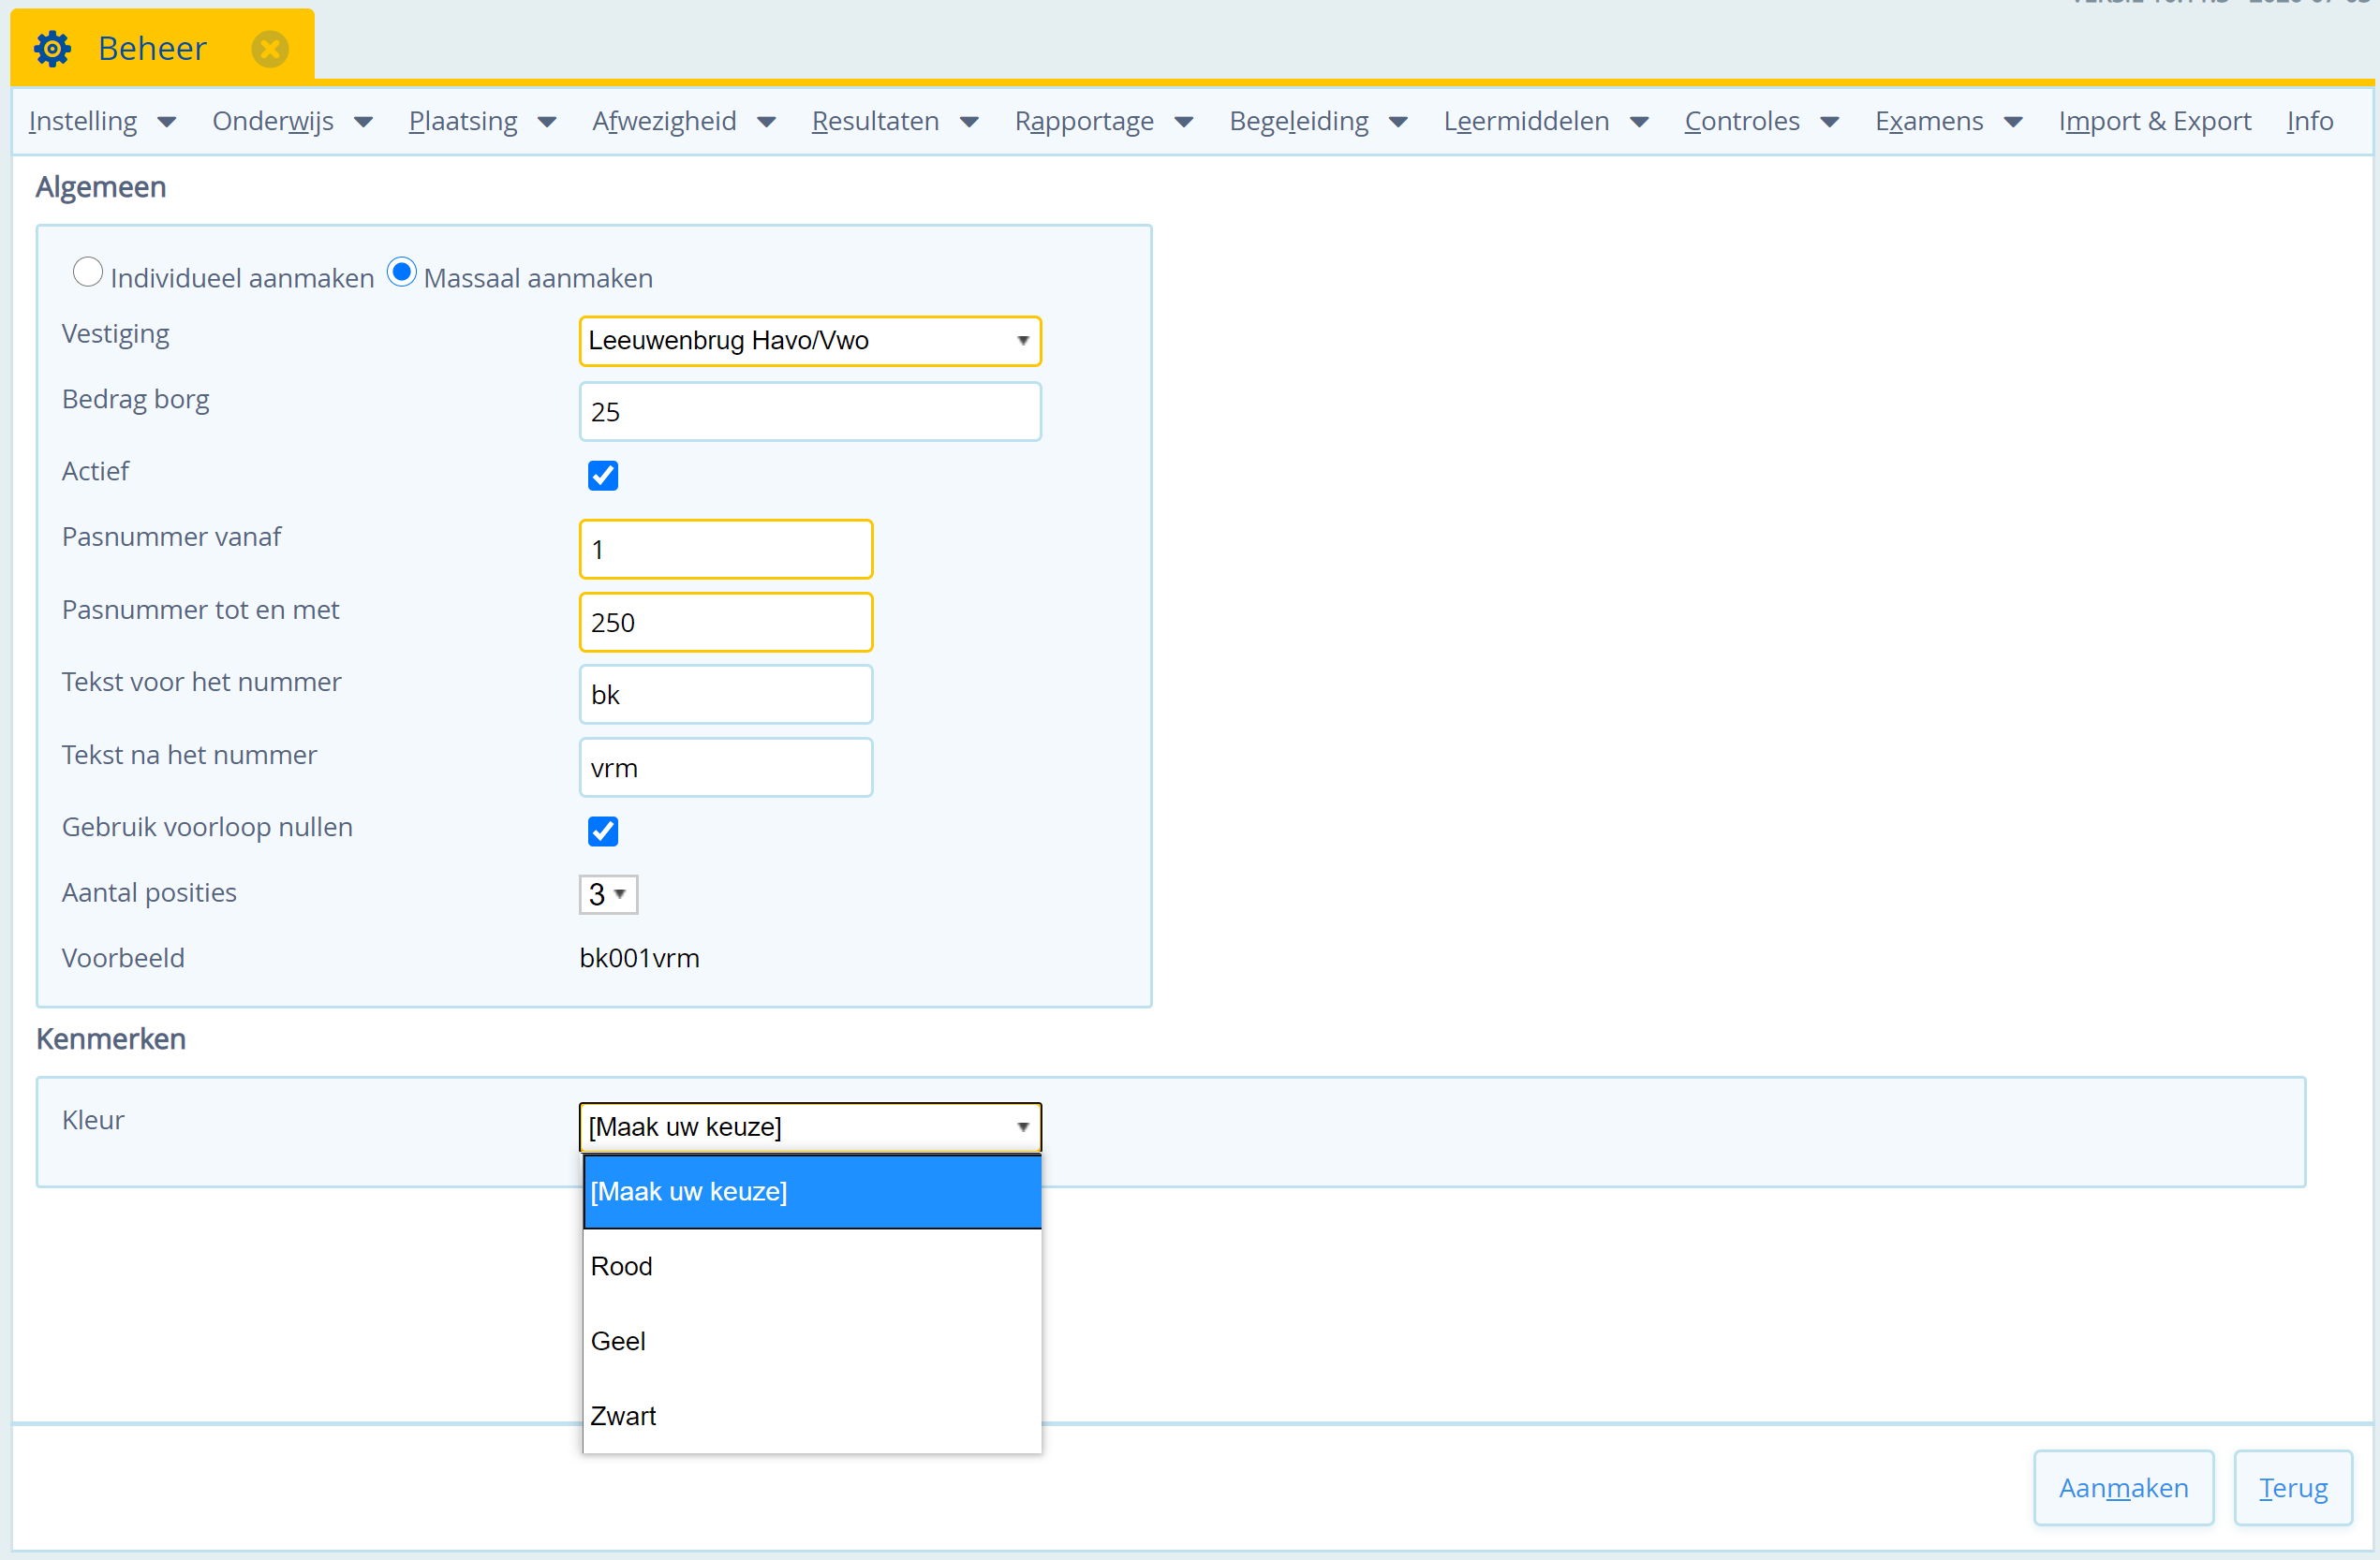Open the Begeleiding menu
The width and height of the screenshot is (2380, 1560).
click(1319, 121)
